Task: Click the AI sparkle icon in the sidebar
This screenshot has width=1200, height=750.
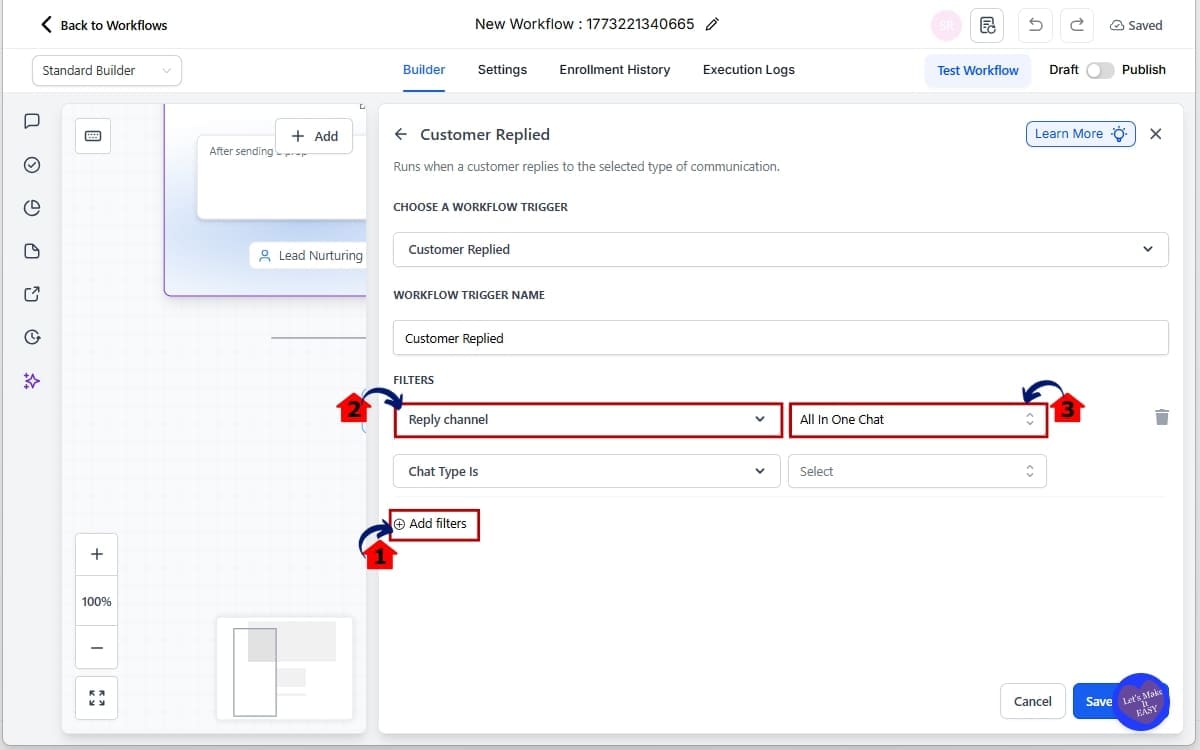Action: click(31, 380)
